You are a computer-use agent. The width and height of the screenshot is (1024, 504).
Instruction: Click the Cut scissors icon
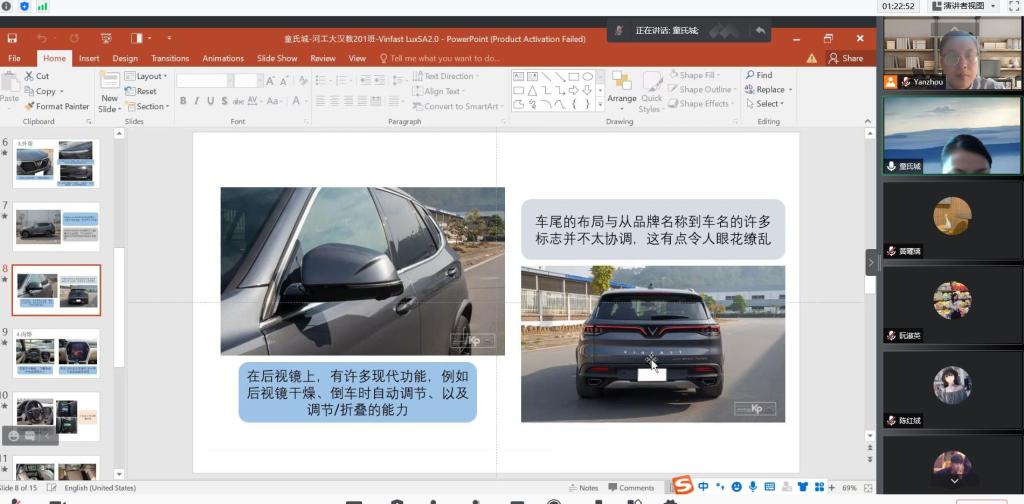tap(29, 76)
